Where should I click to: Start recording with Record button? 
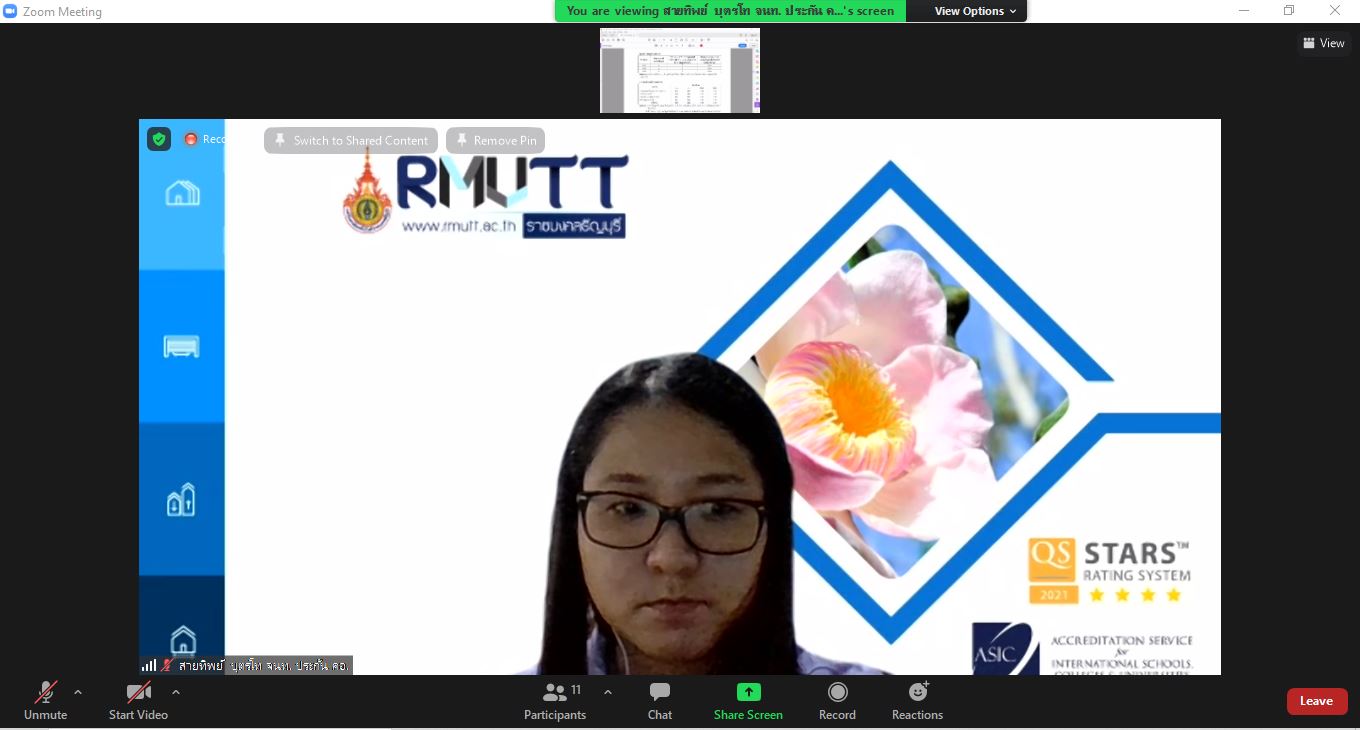837,701
